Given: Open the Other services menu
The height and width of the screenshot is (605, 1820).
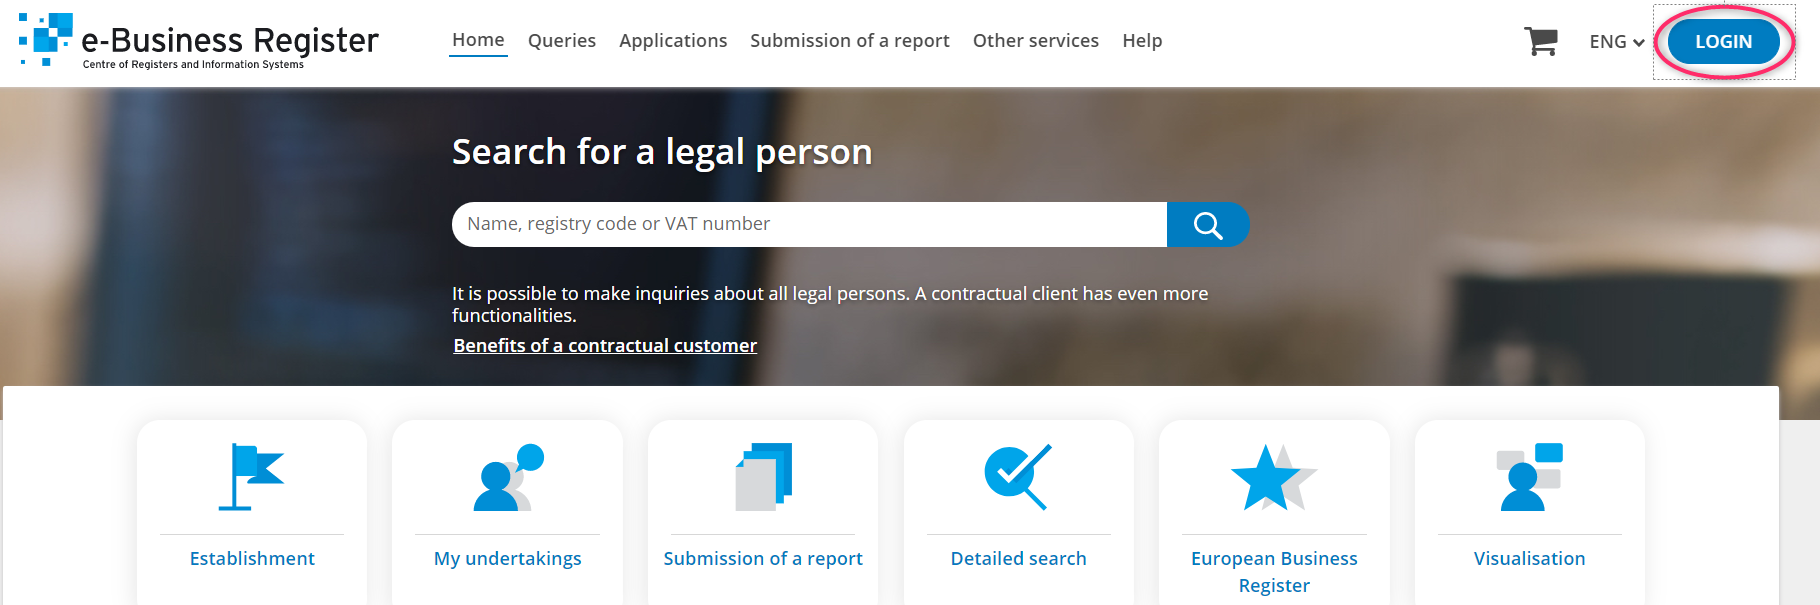Looking at the screenshot, I should [x=1036, y=41].
